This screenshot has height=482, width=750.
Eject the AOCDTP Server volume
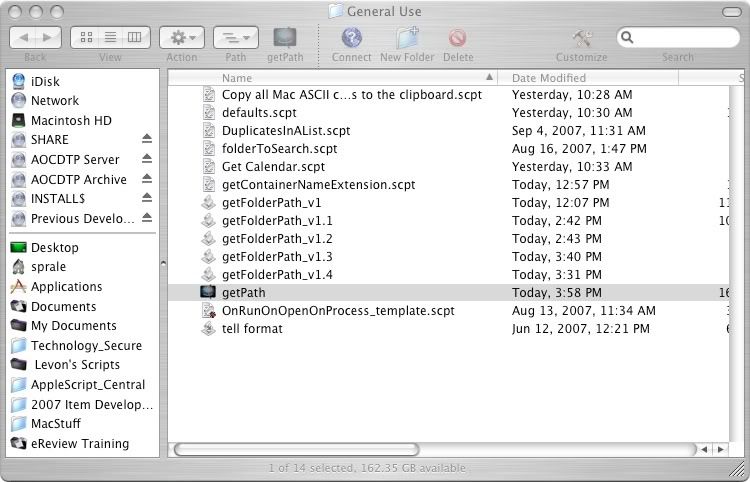pyautogui.click(x=147, y=159)
